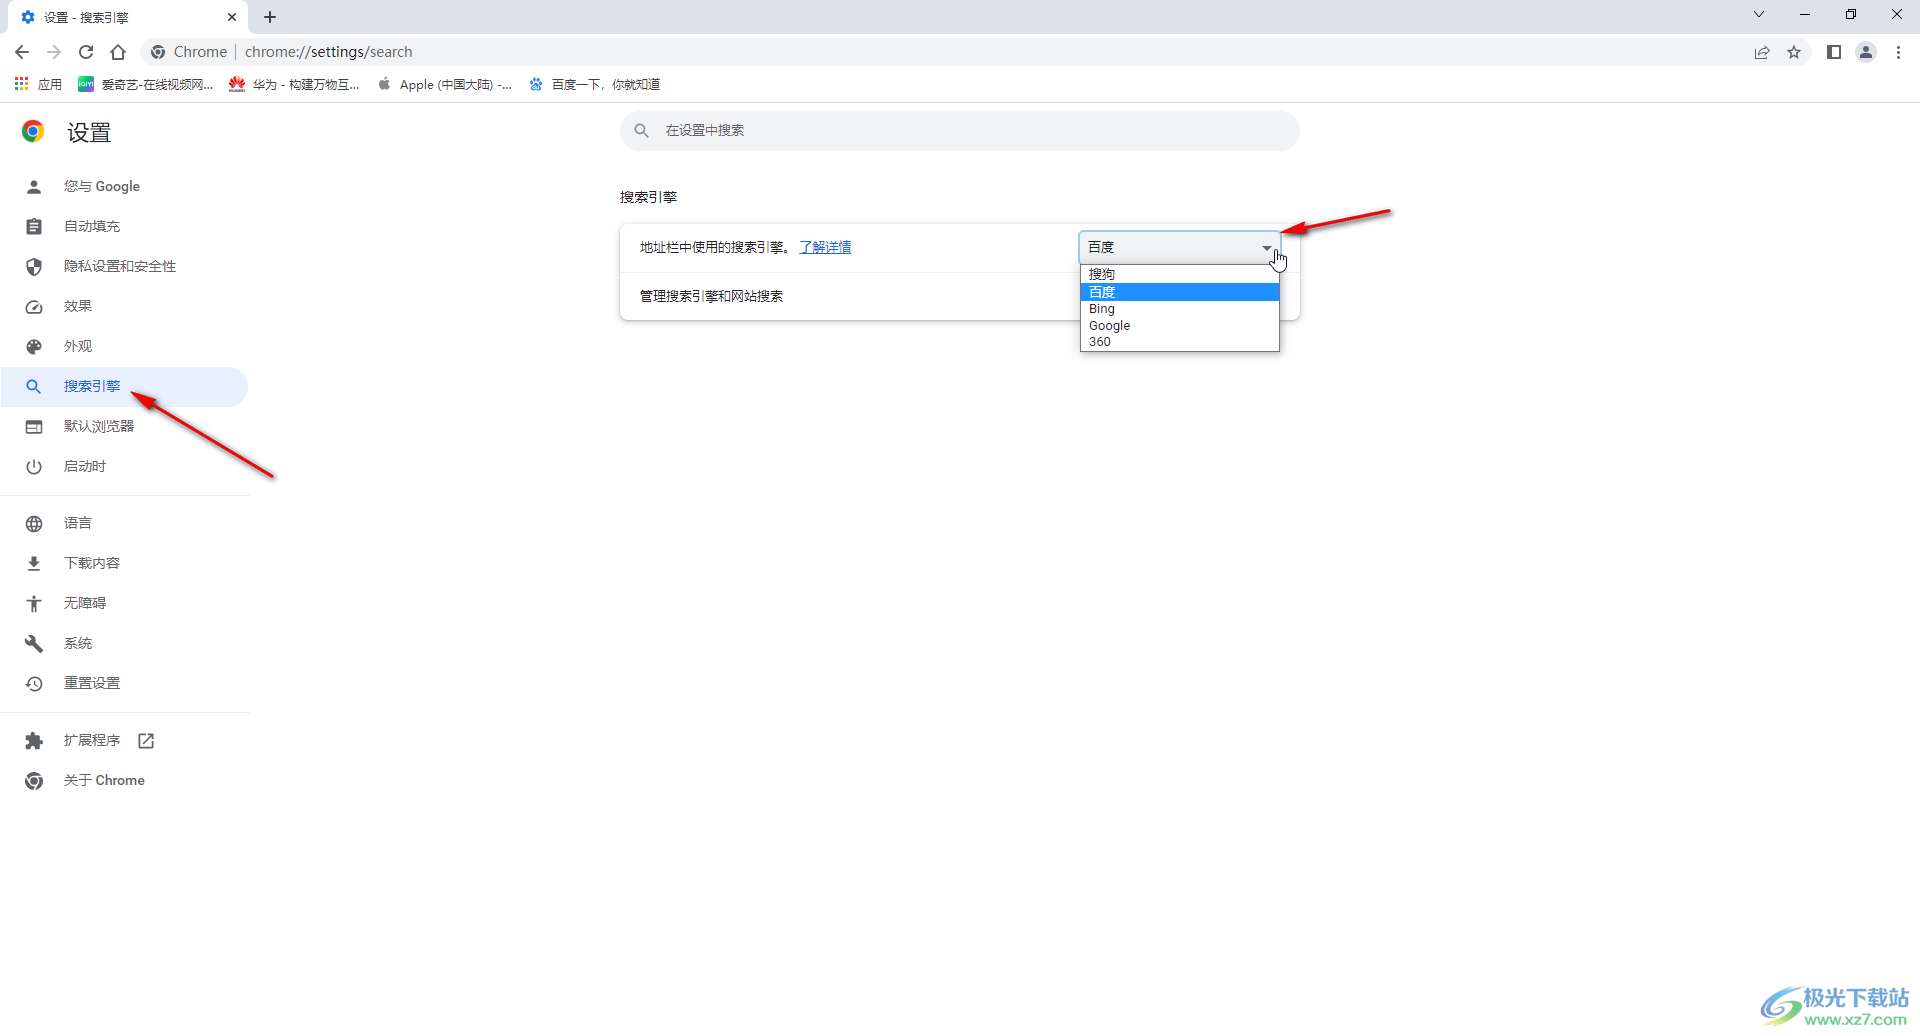Image resolution: width=1920 pixels, height=1036 pixels.
Task: Open the user profile avatar
Action: 1866,52
